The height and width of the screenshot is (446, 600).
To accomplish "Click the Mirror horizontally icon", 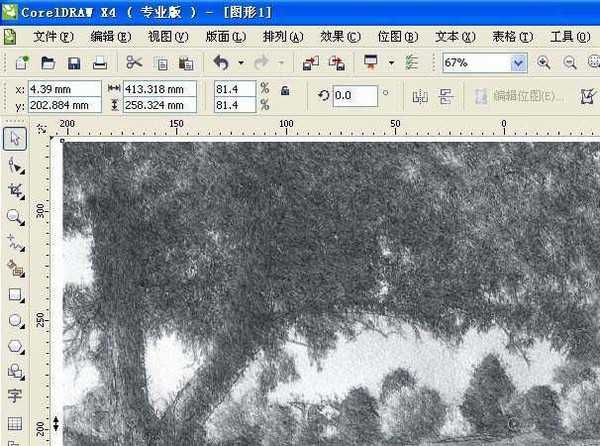I will (420, 96).
